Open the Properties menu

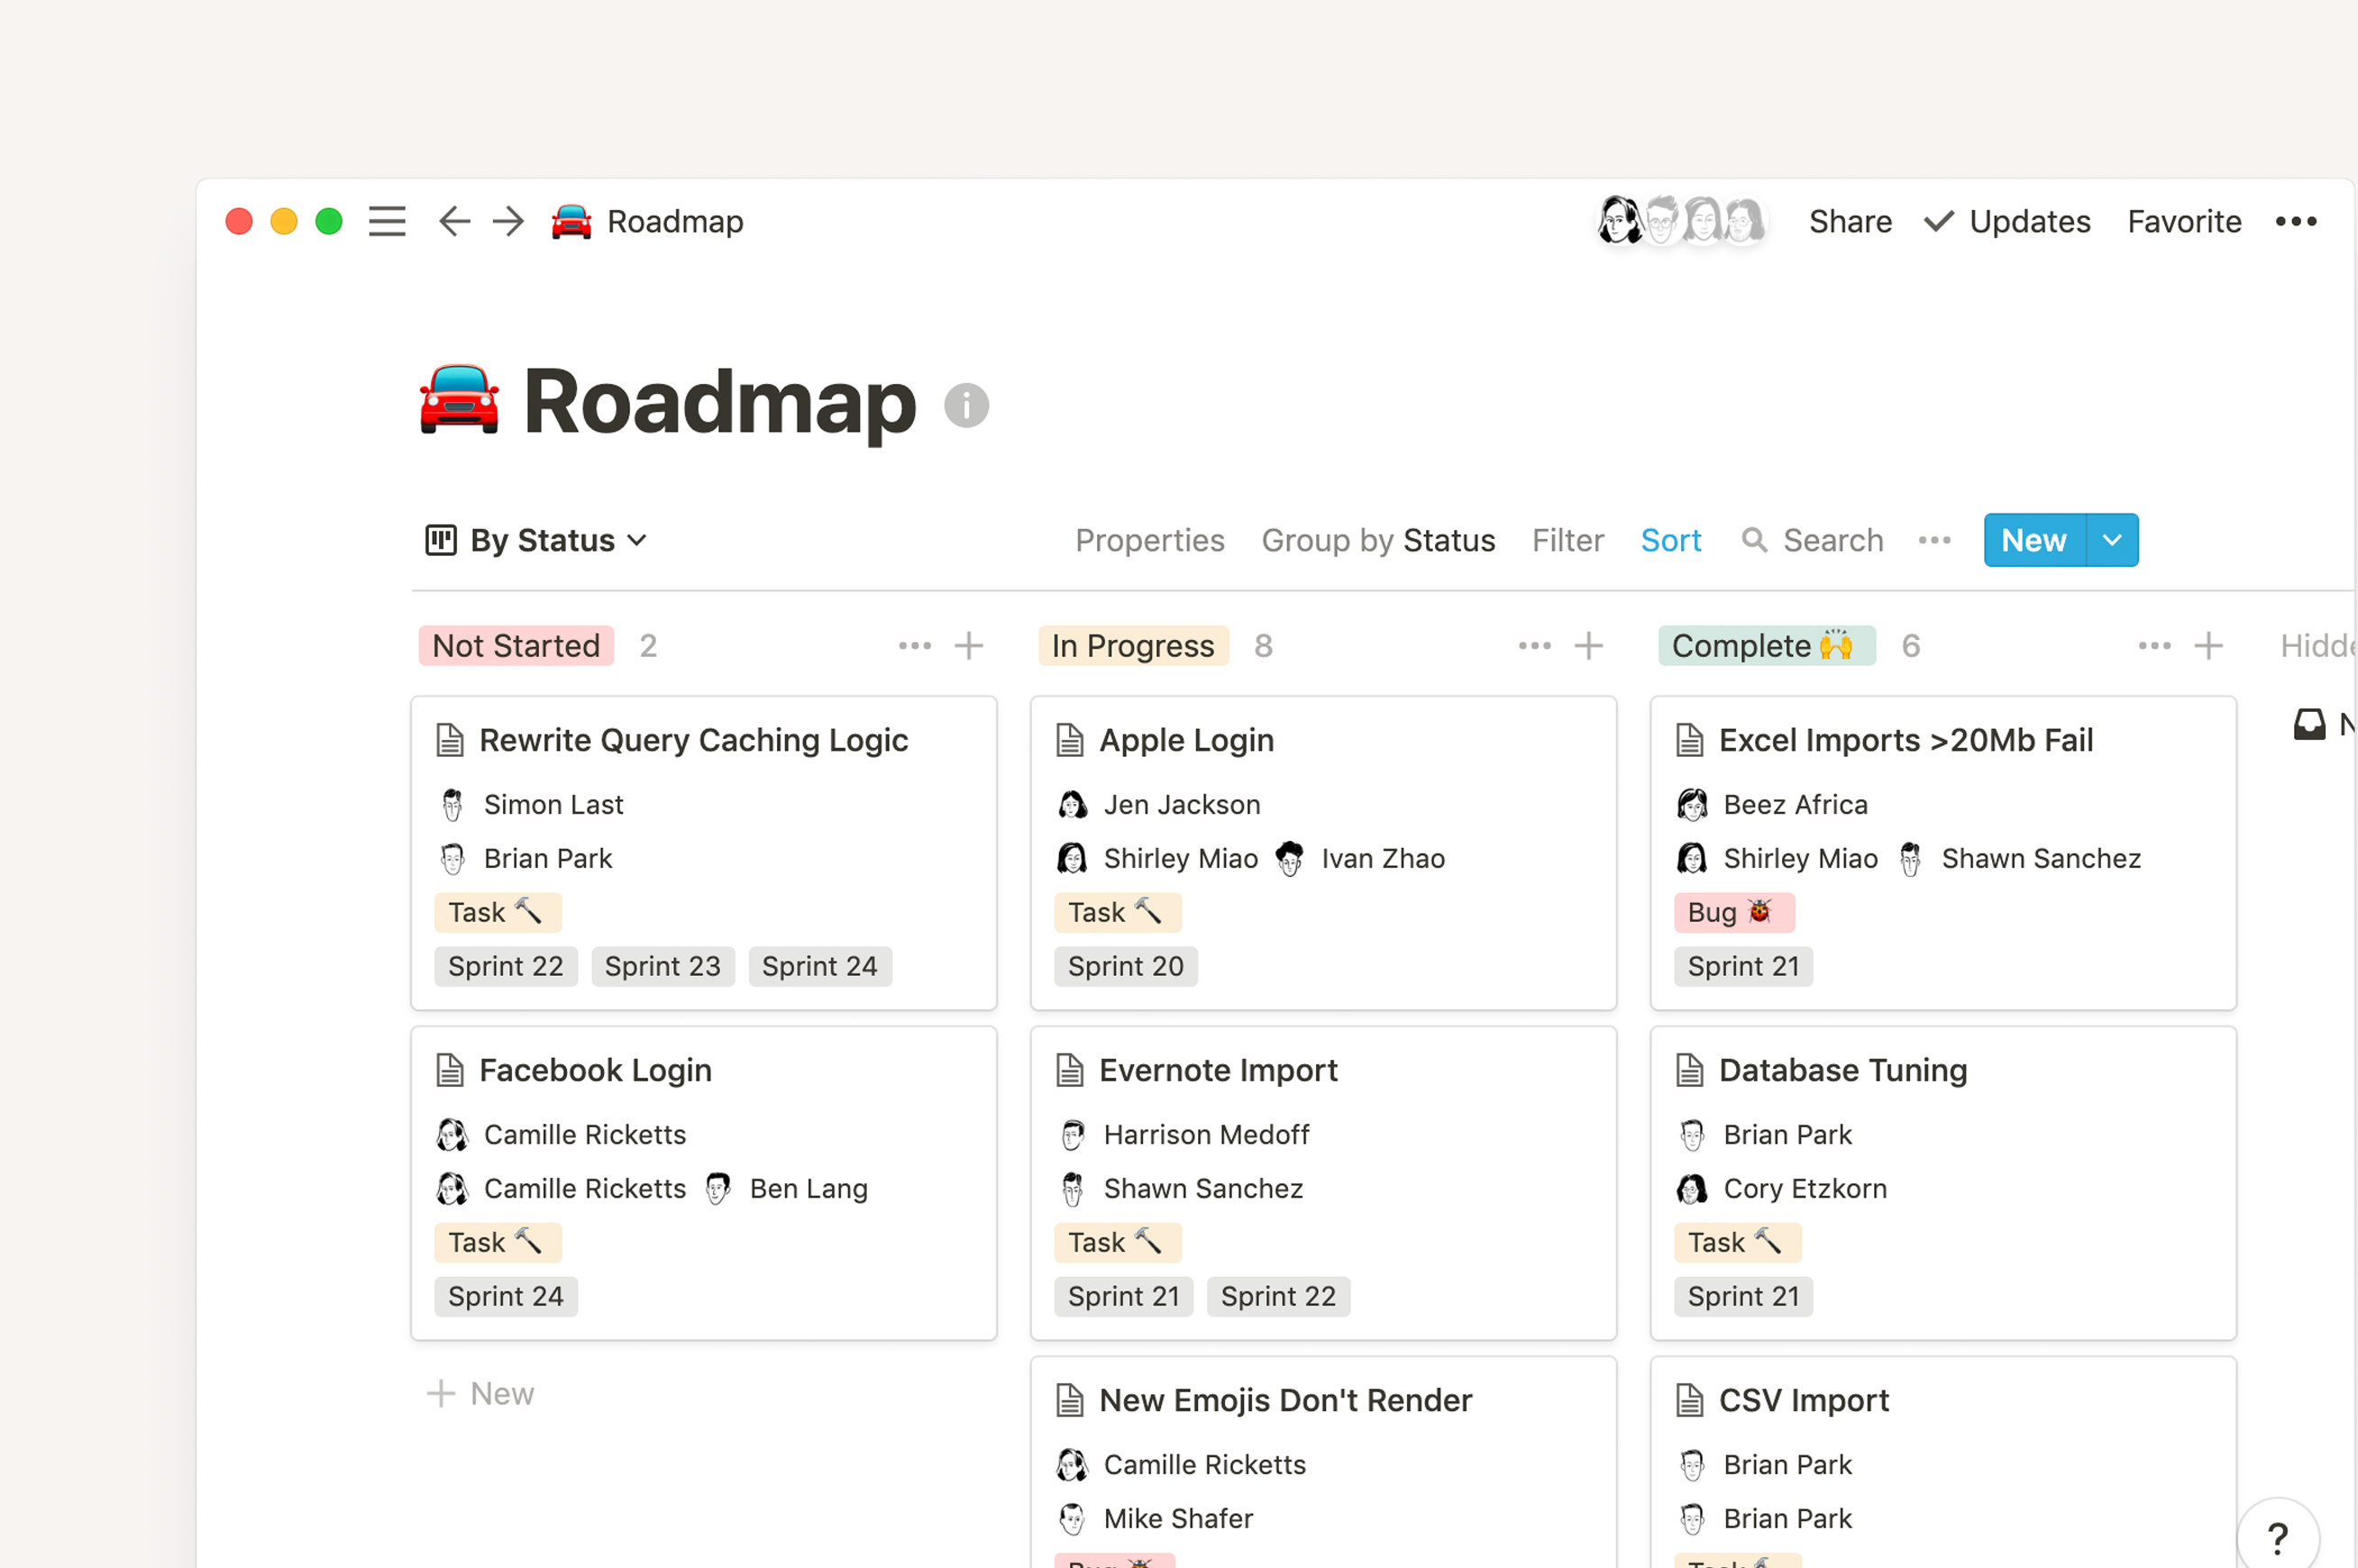(1149, 540)
